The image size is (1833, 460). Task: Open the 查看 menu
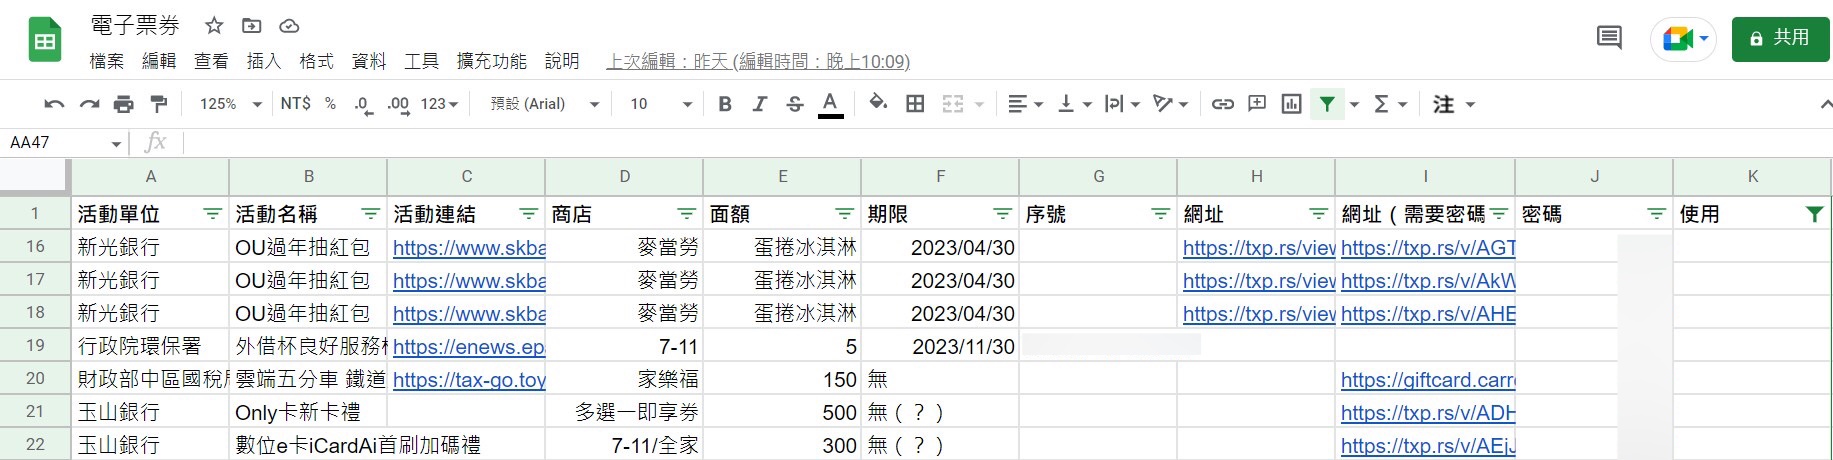coord(211,61)
